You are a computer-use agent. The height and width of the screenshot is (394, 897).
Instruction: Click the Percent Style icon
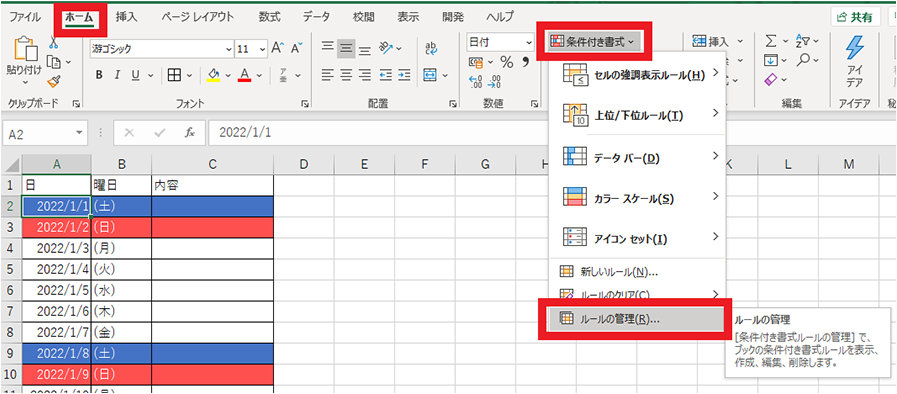(x=506, y=61)
